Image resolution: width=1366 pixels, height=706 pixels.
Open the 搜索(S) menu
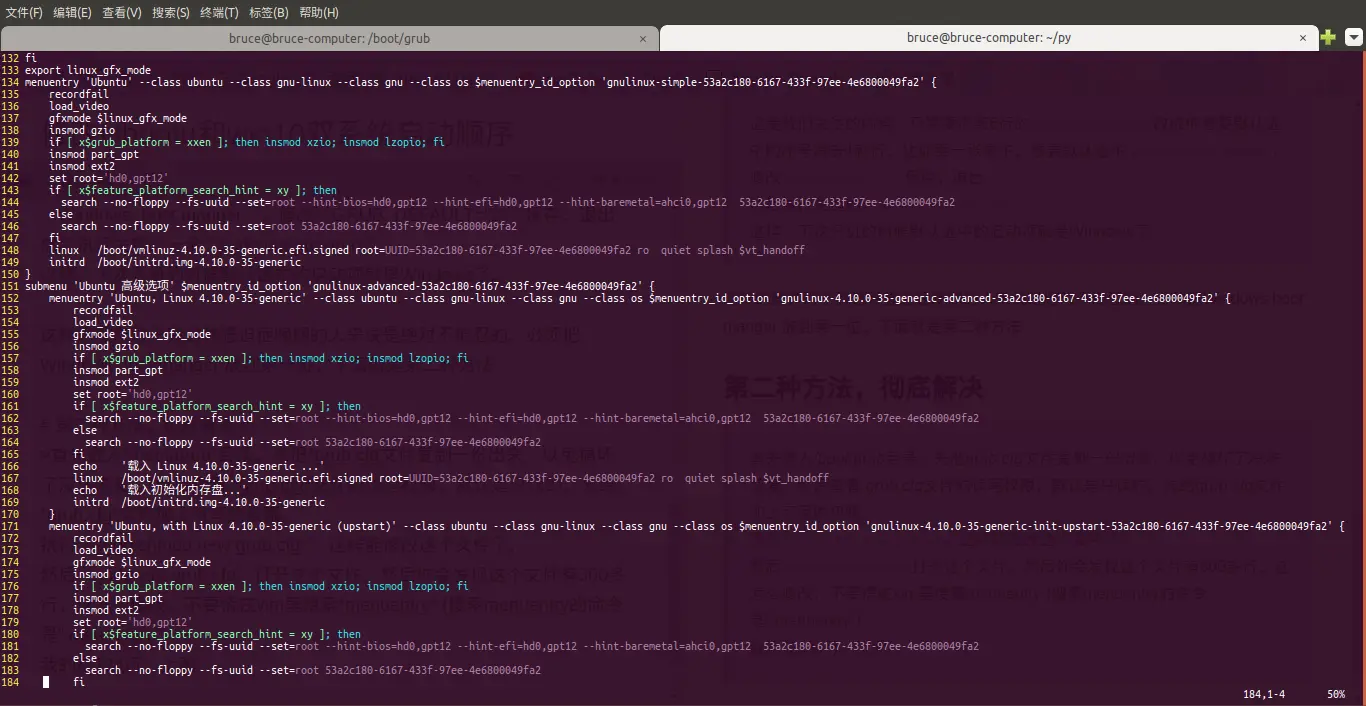tap(171, 12)
